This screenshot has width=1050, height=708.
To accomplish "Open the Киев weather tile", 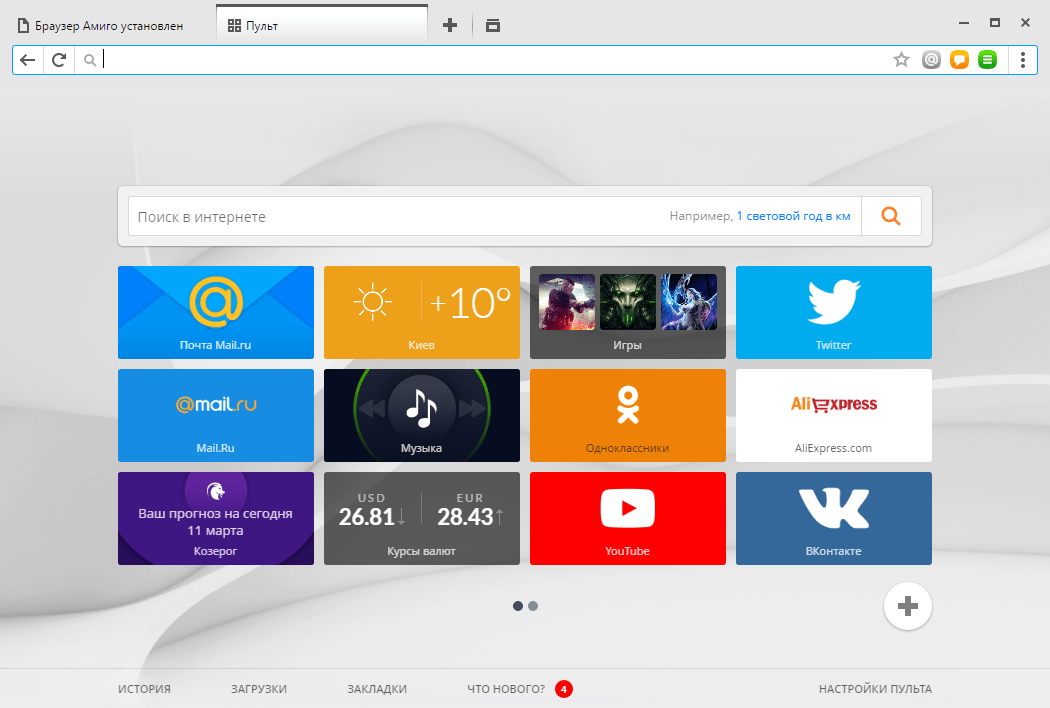I will 422,312.
